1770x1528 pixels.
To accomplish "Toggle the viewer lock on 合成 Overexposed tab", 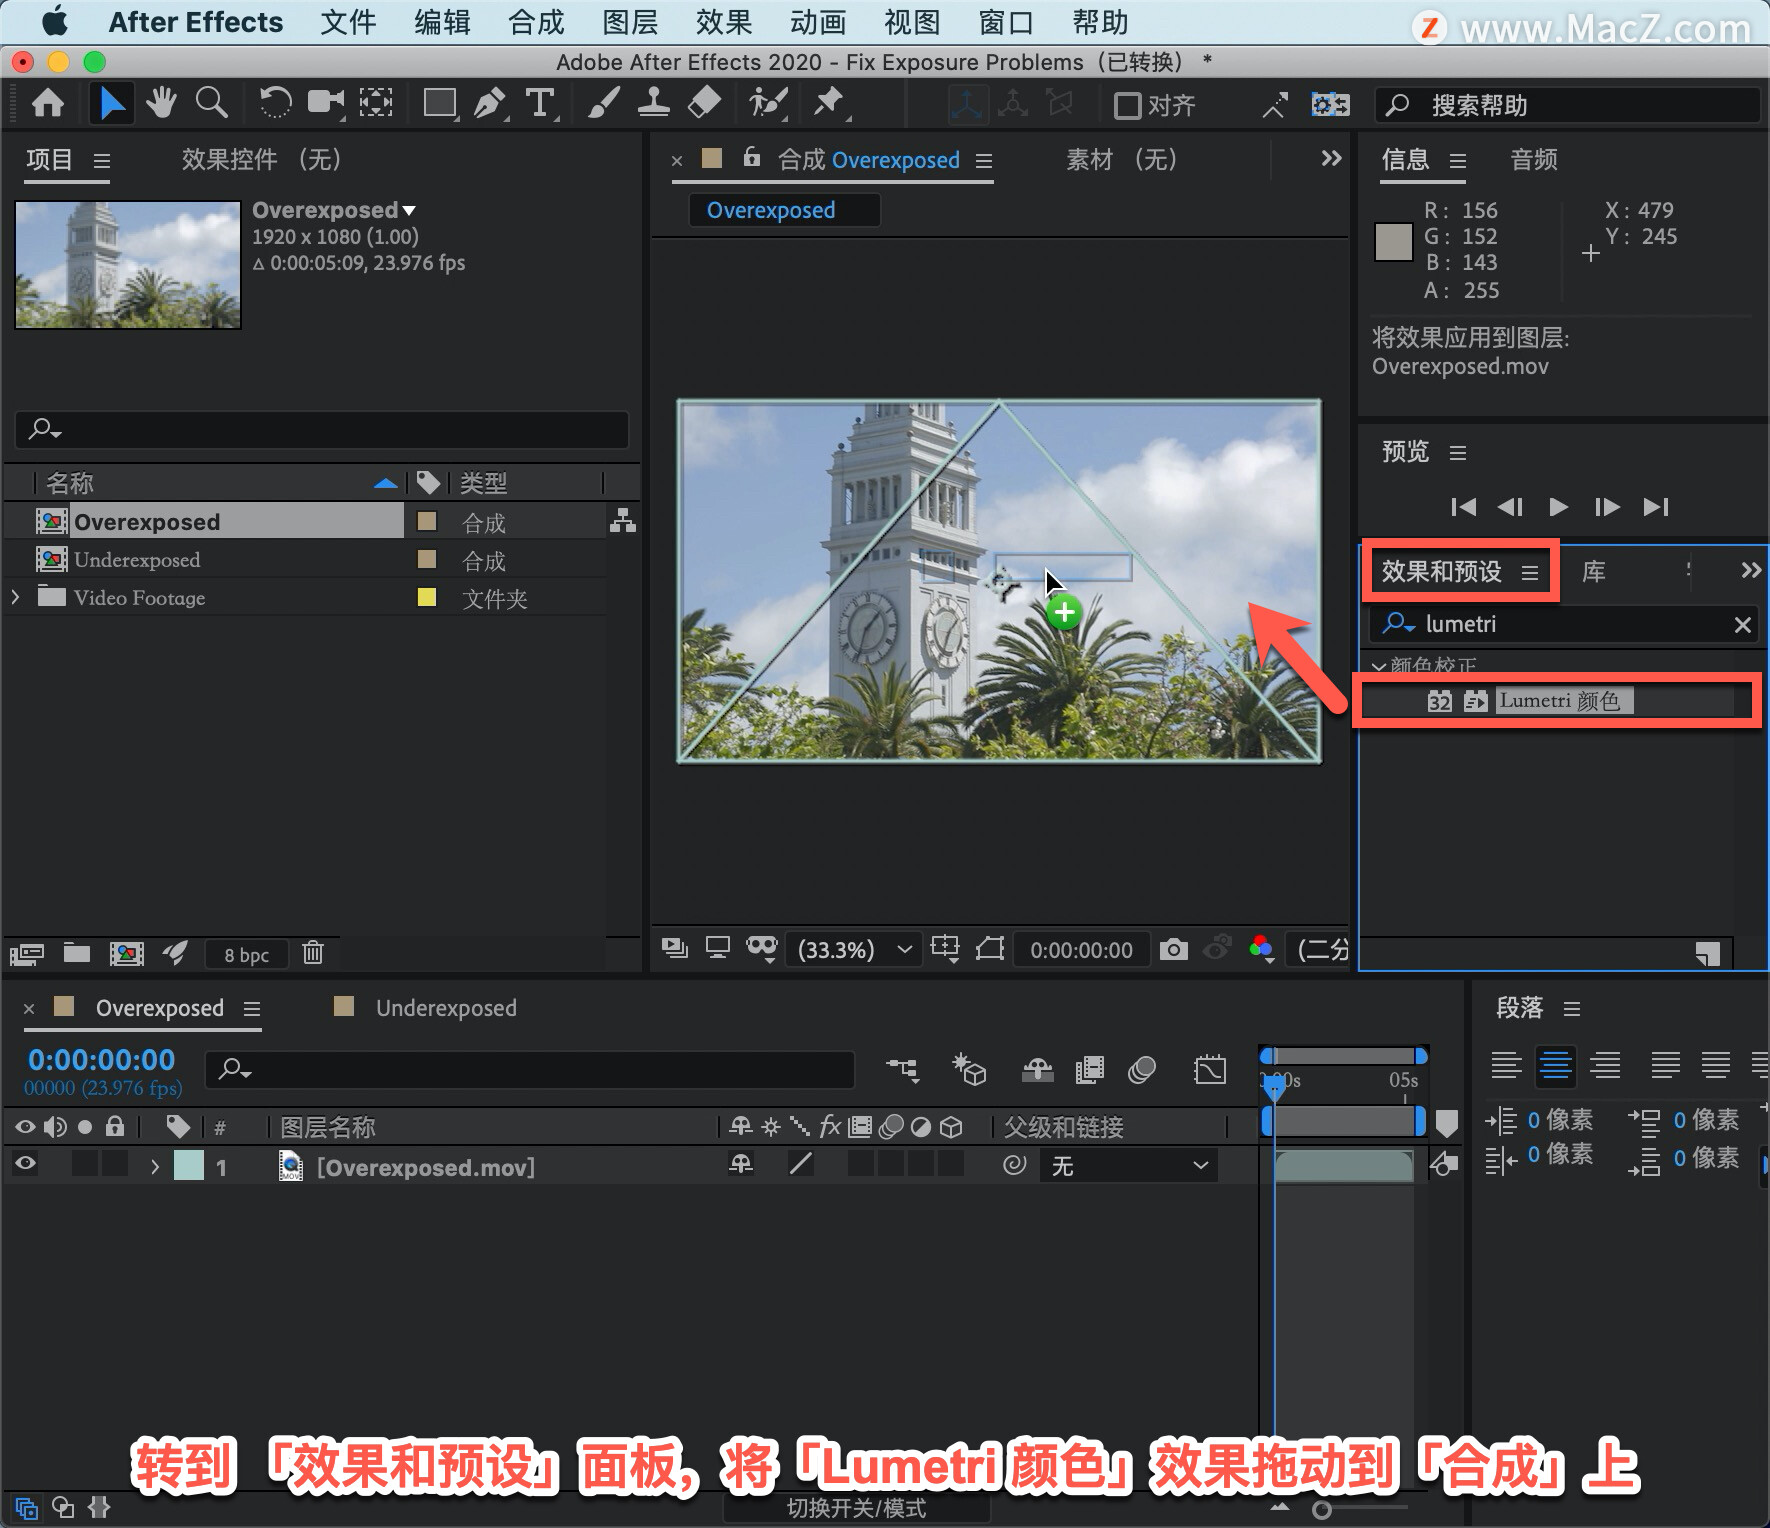I will click(x=751, y=158).
